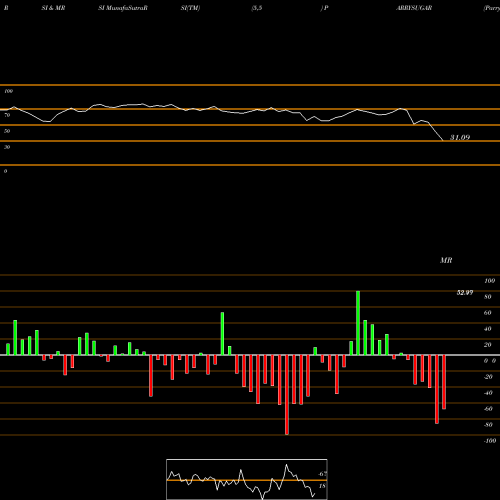
Task: Click the longest red bar reaching -100
Action: tap(287, 395)
